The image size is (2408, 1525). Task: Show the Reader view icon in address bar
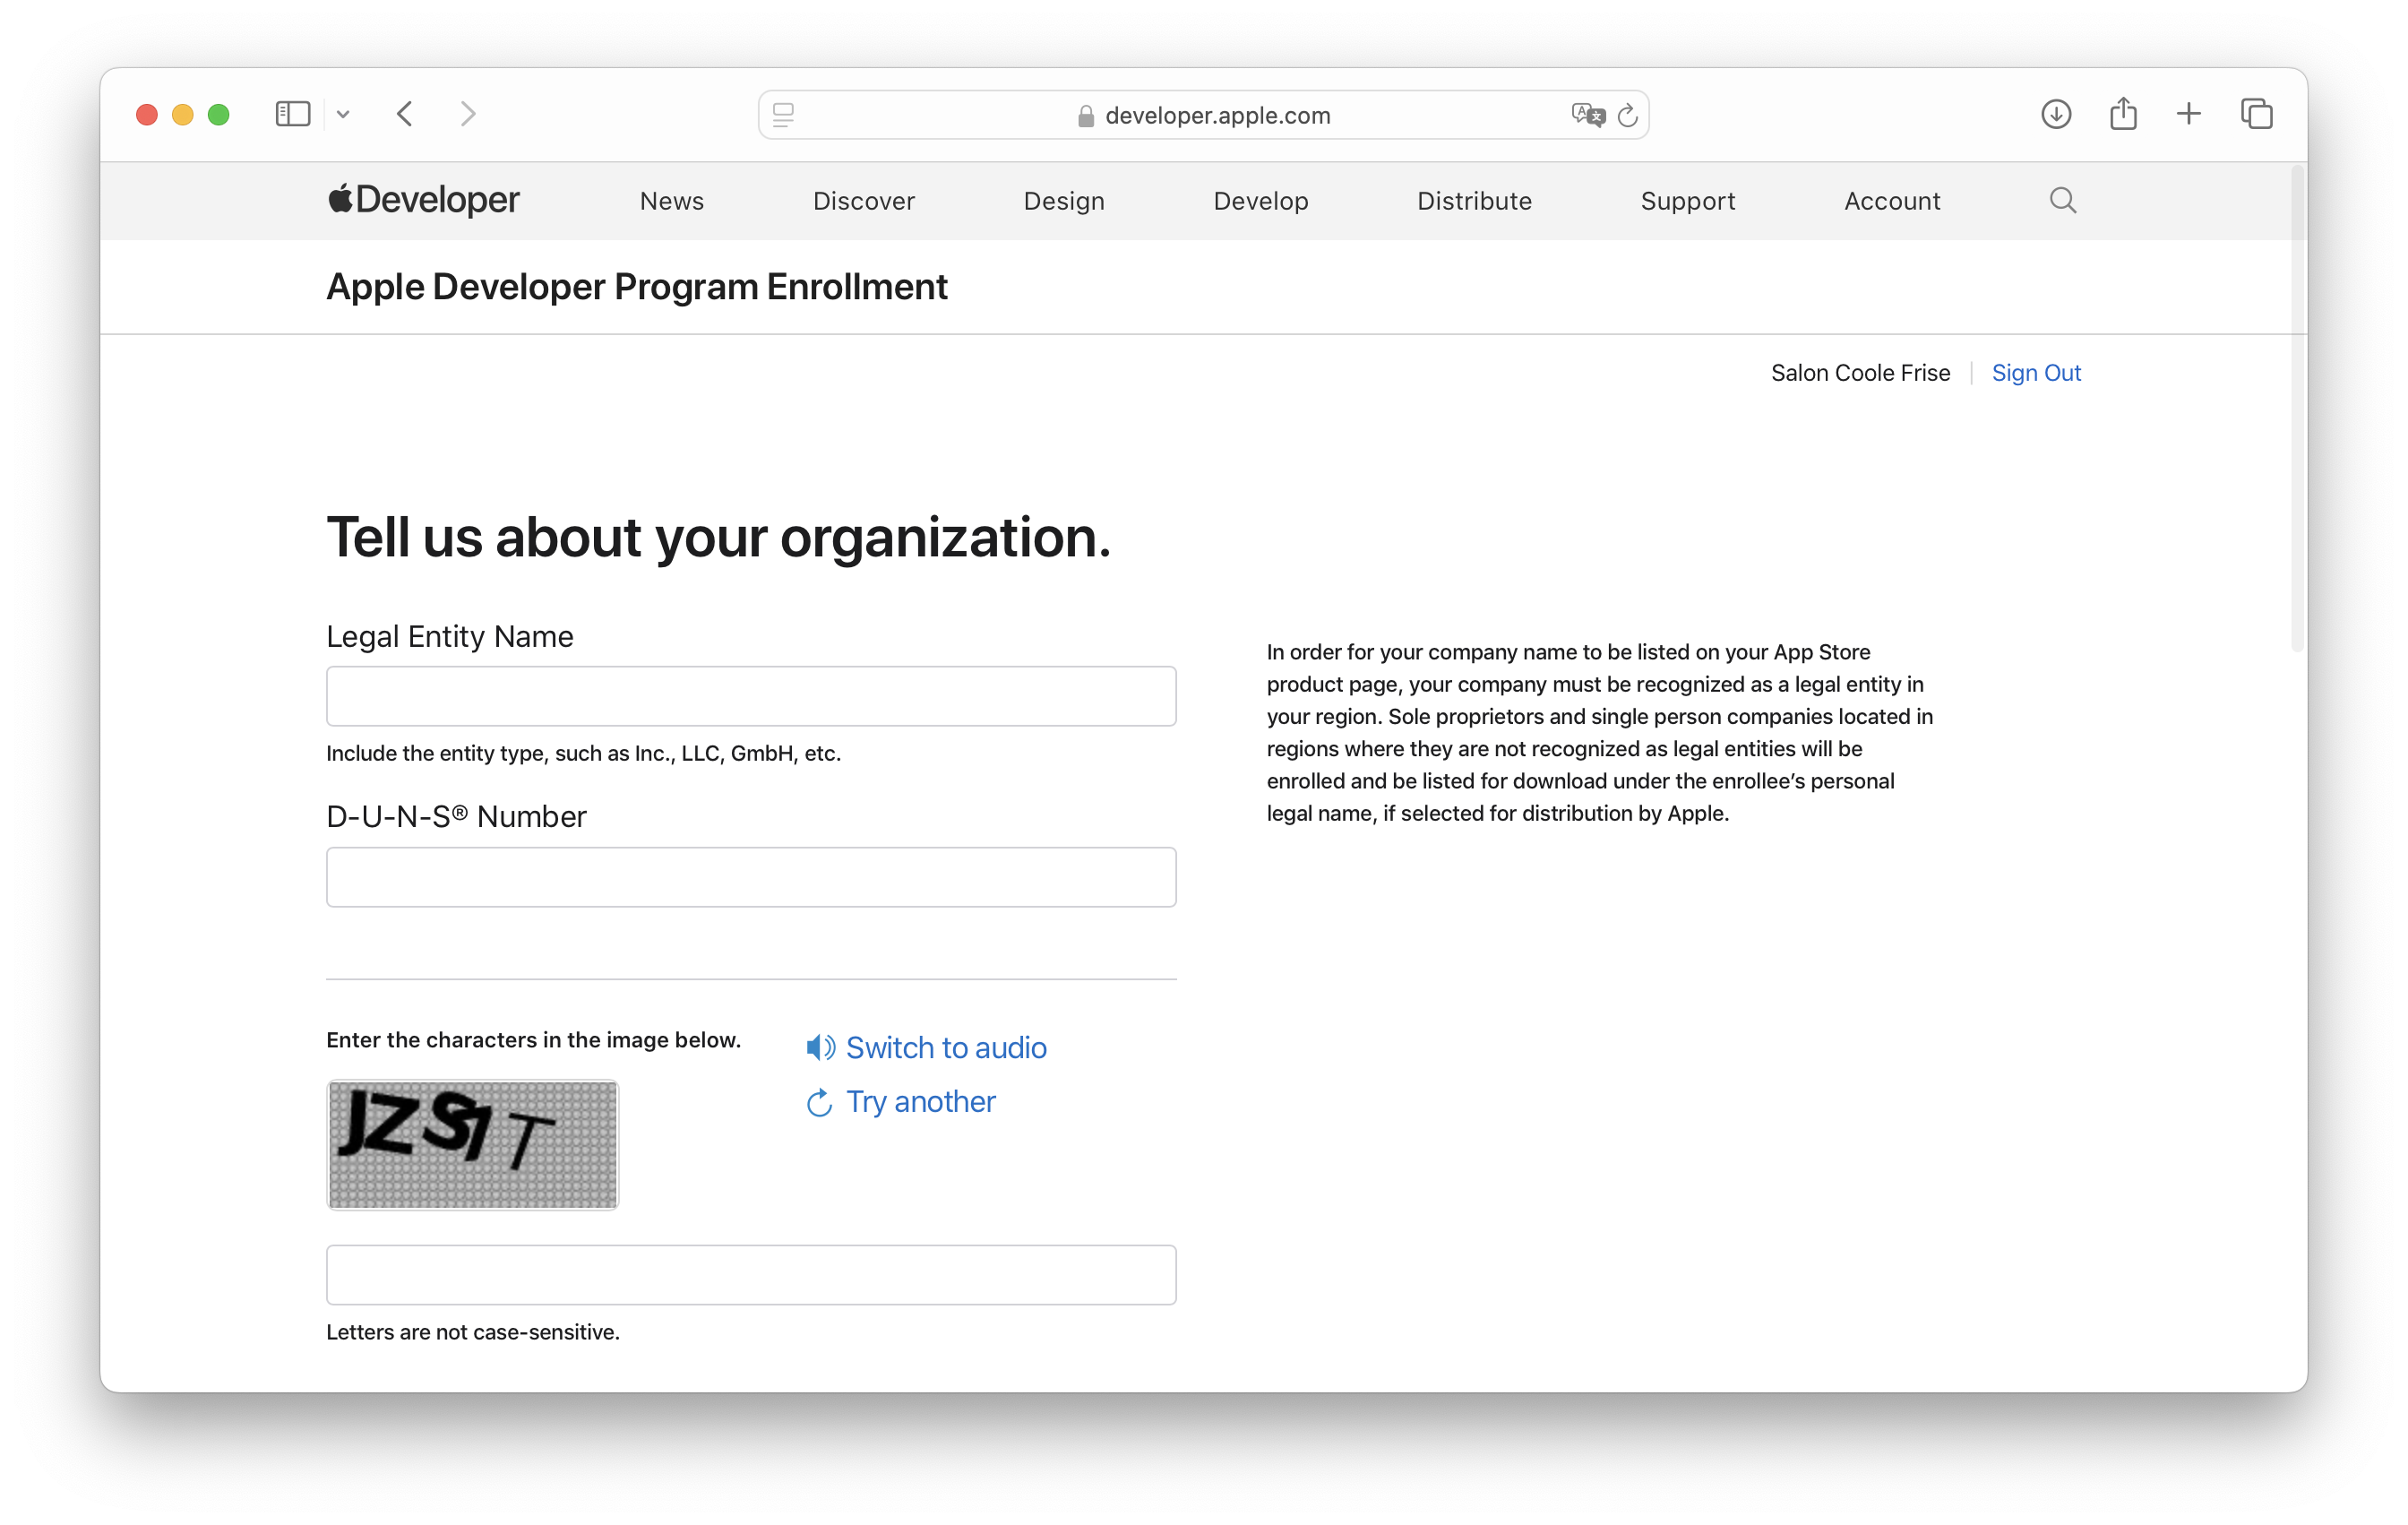coord(783,115)
